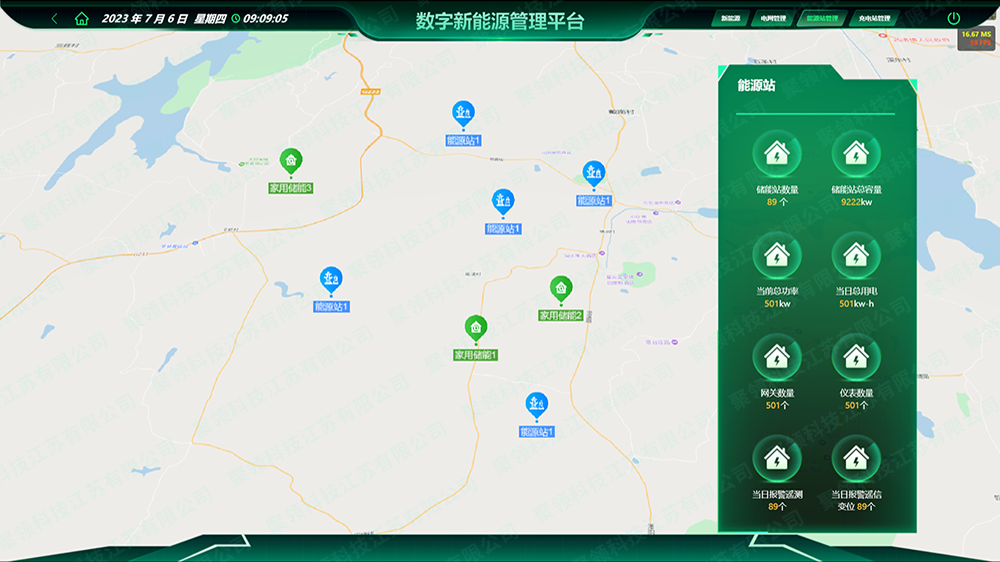1000x562 pixels.
Task: Click the date 2023 年 7 月 6 日
Action: [x=145, y=18]
